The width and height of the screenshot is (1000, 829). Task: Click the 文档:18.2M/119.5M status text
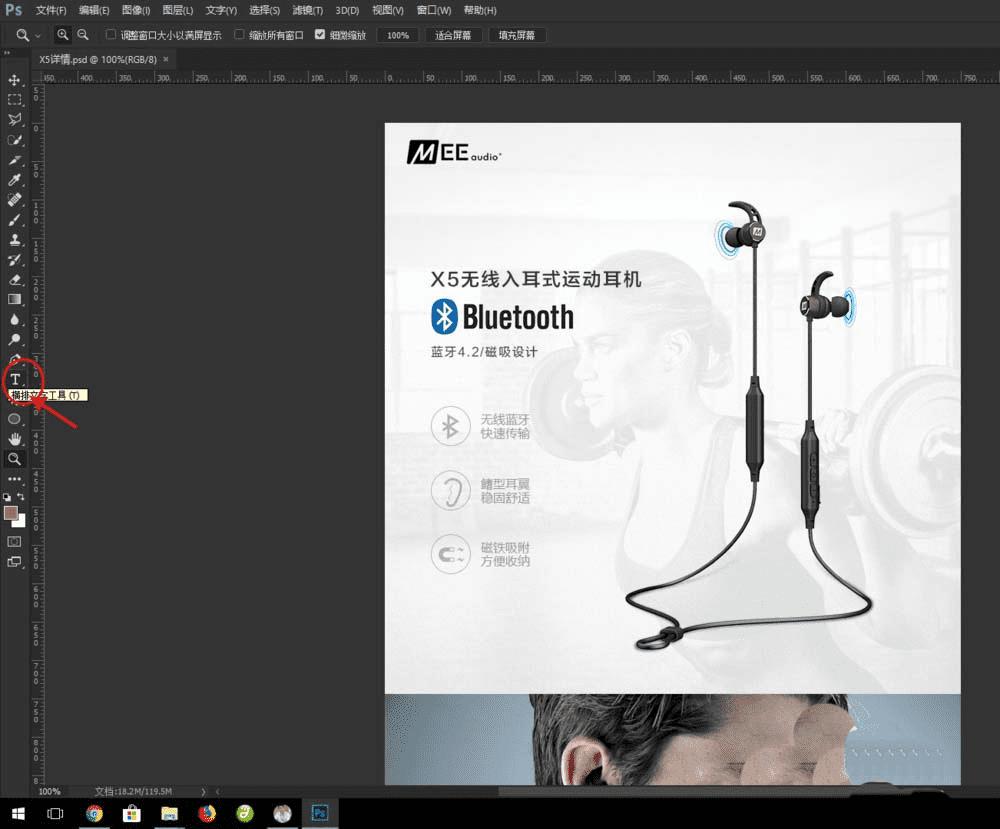tap(133, 791)
